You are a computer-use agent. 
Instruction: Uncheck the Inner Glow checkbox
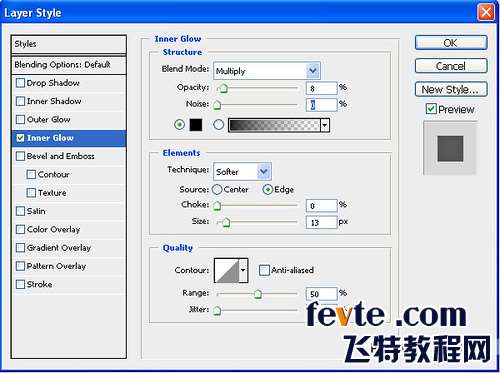[20, 138]
